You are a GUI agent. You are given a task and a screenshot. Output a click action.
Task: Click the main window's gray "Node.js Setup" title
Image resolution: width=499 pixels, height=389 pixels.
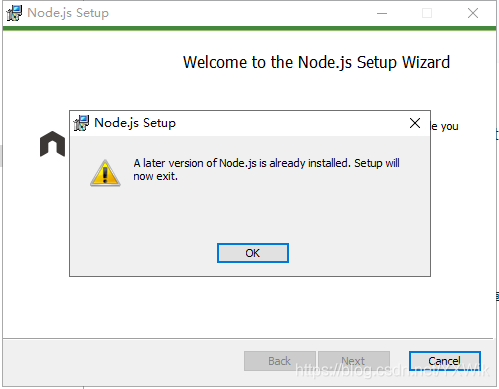[68, 13]
